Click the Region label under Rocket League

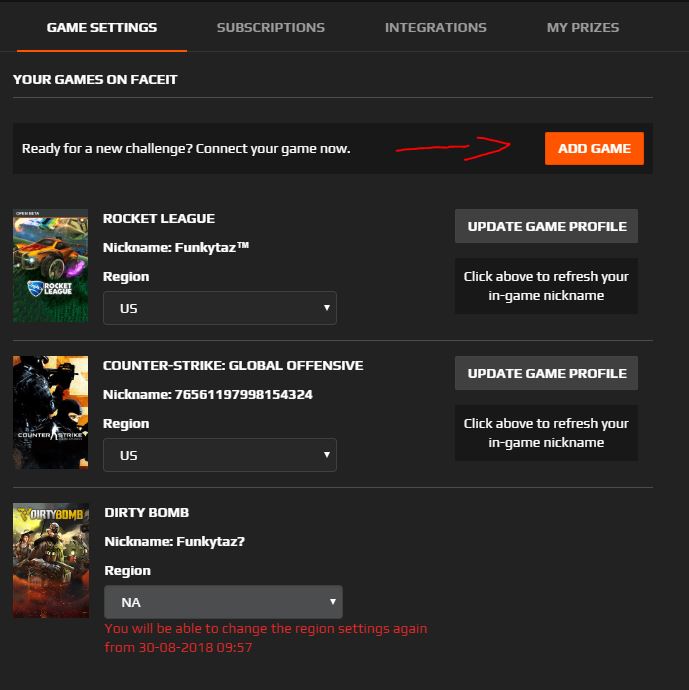(126, 276)
